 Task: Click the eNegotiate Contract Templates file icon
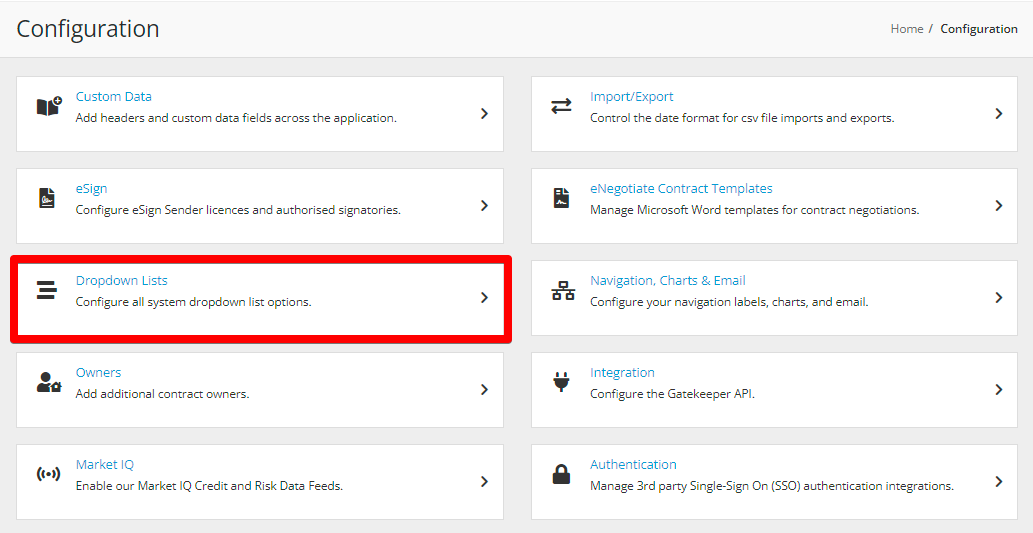pos(561,198)
